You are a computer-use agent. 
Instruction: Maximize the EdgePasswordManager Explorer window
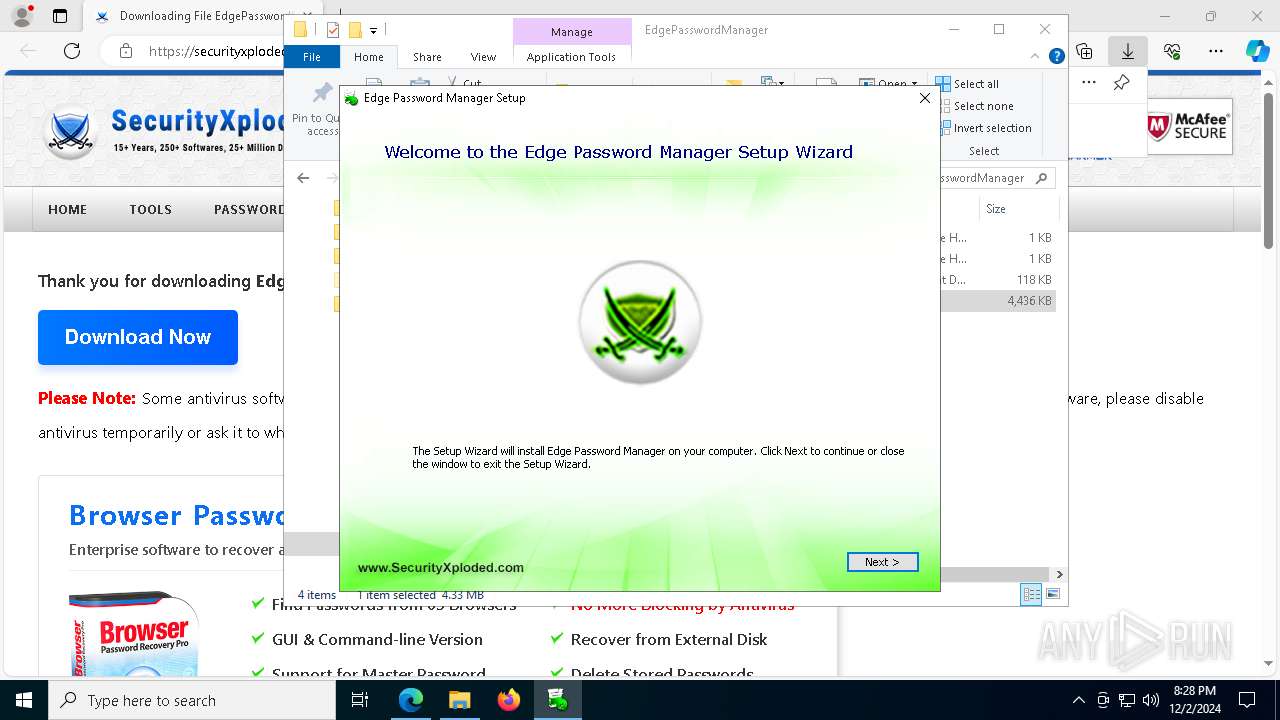[x=999, y=29]
